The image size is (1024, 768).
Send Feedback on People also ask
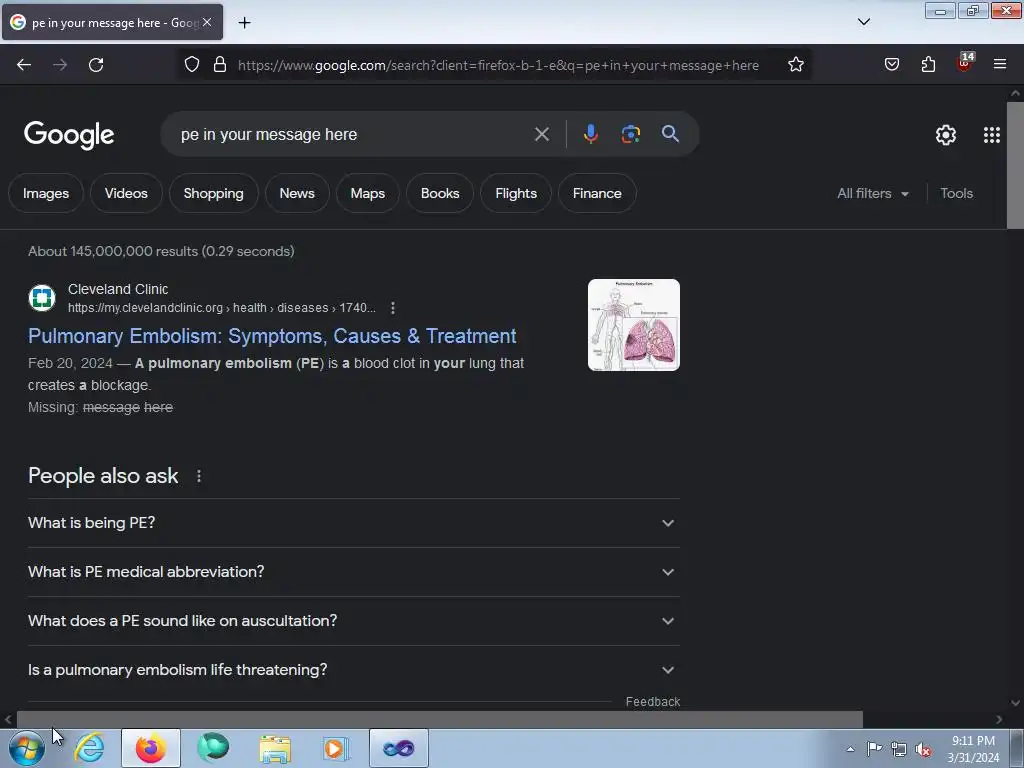pyautogui.click(x=653, y=701)
